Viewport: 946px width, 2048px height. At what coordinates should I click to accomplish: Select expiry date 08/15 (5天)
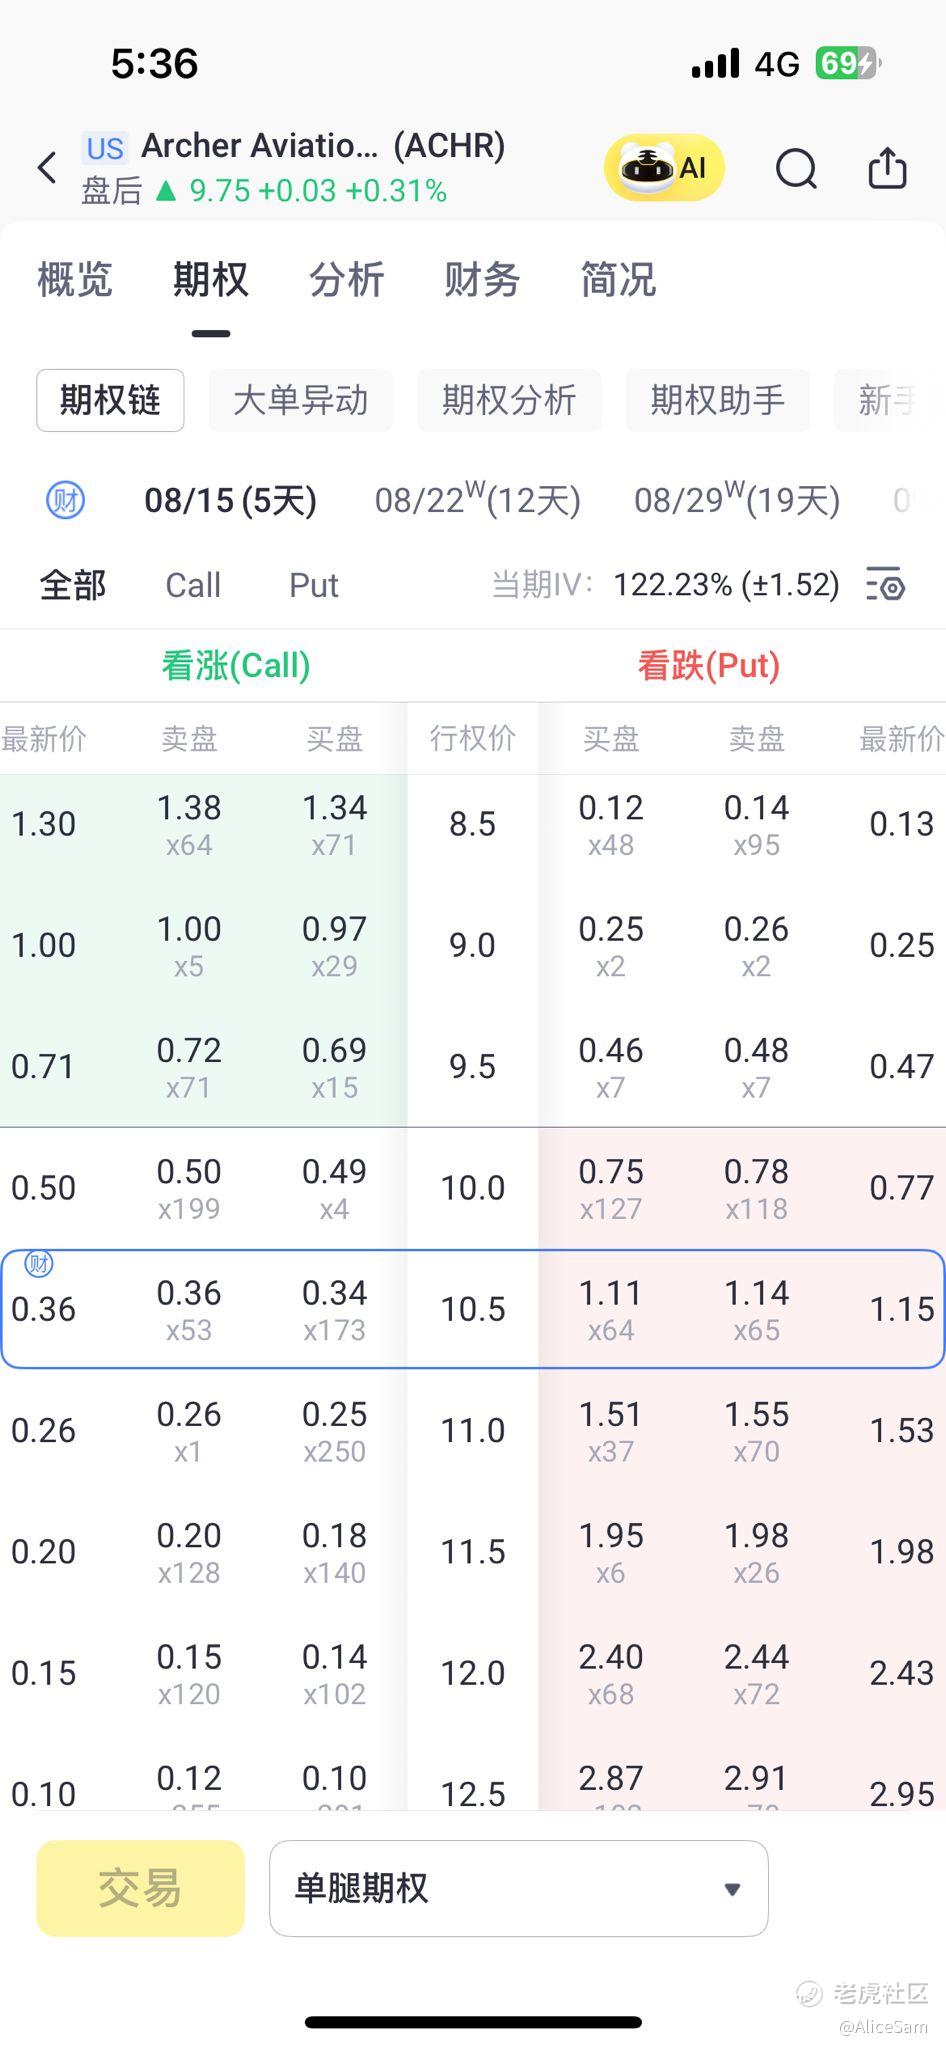click(231, 499)
